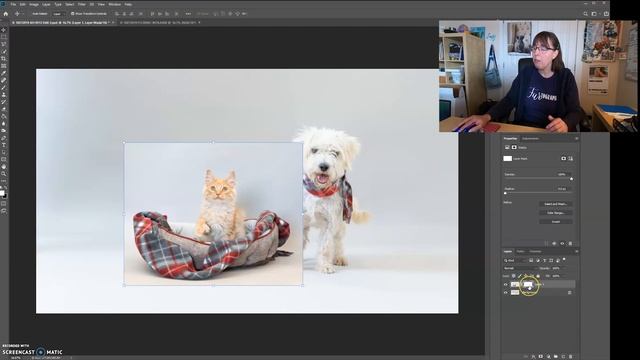Click Load Selection from Mask icon

(546, 243)
